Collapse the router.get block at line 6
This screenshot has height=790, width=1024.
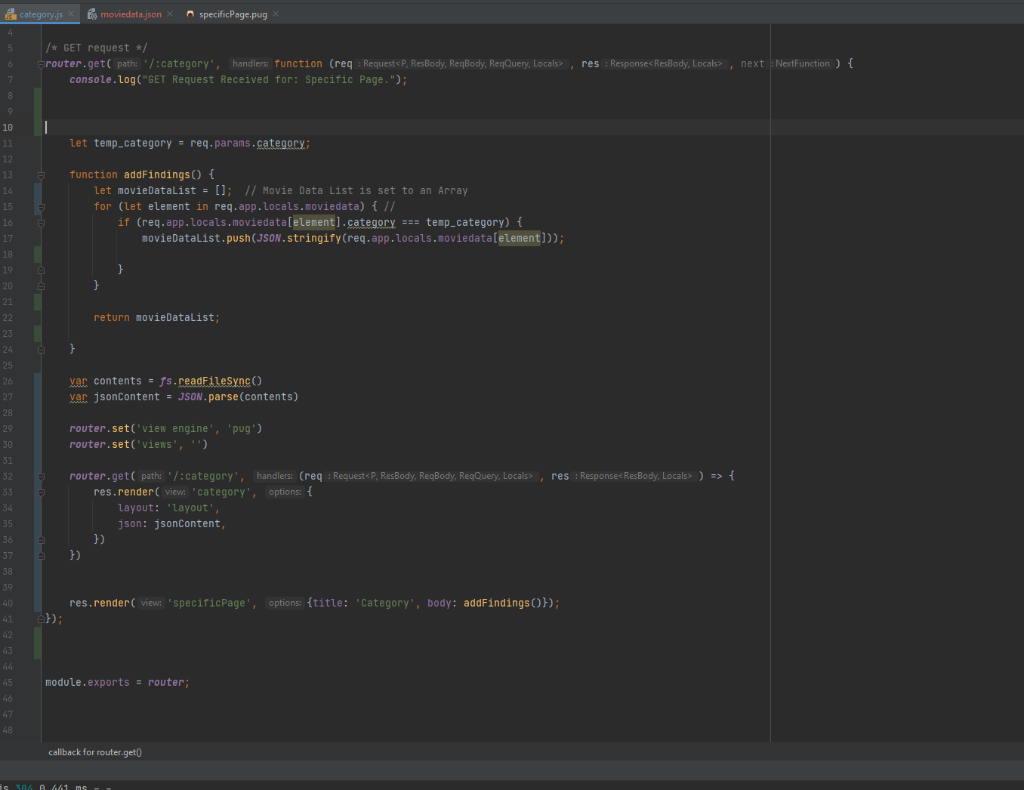pyautogui.click(x=41, y=64)
